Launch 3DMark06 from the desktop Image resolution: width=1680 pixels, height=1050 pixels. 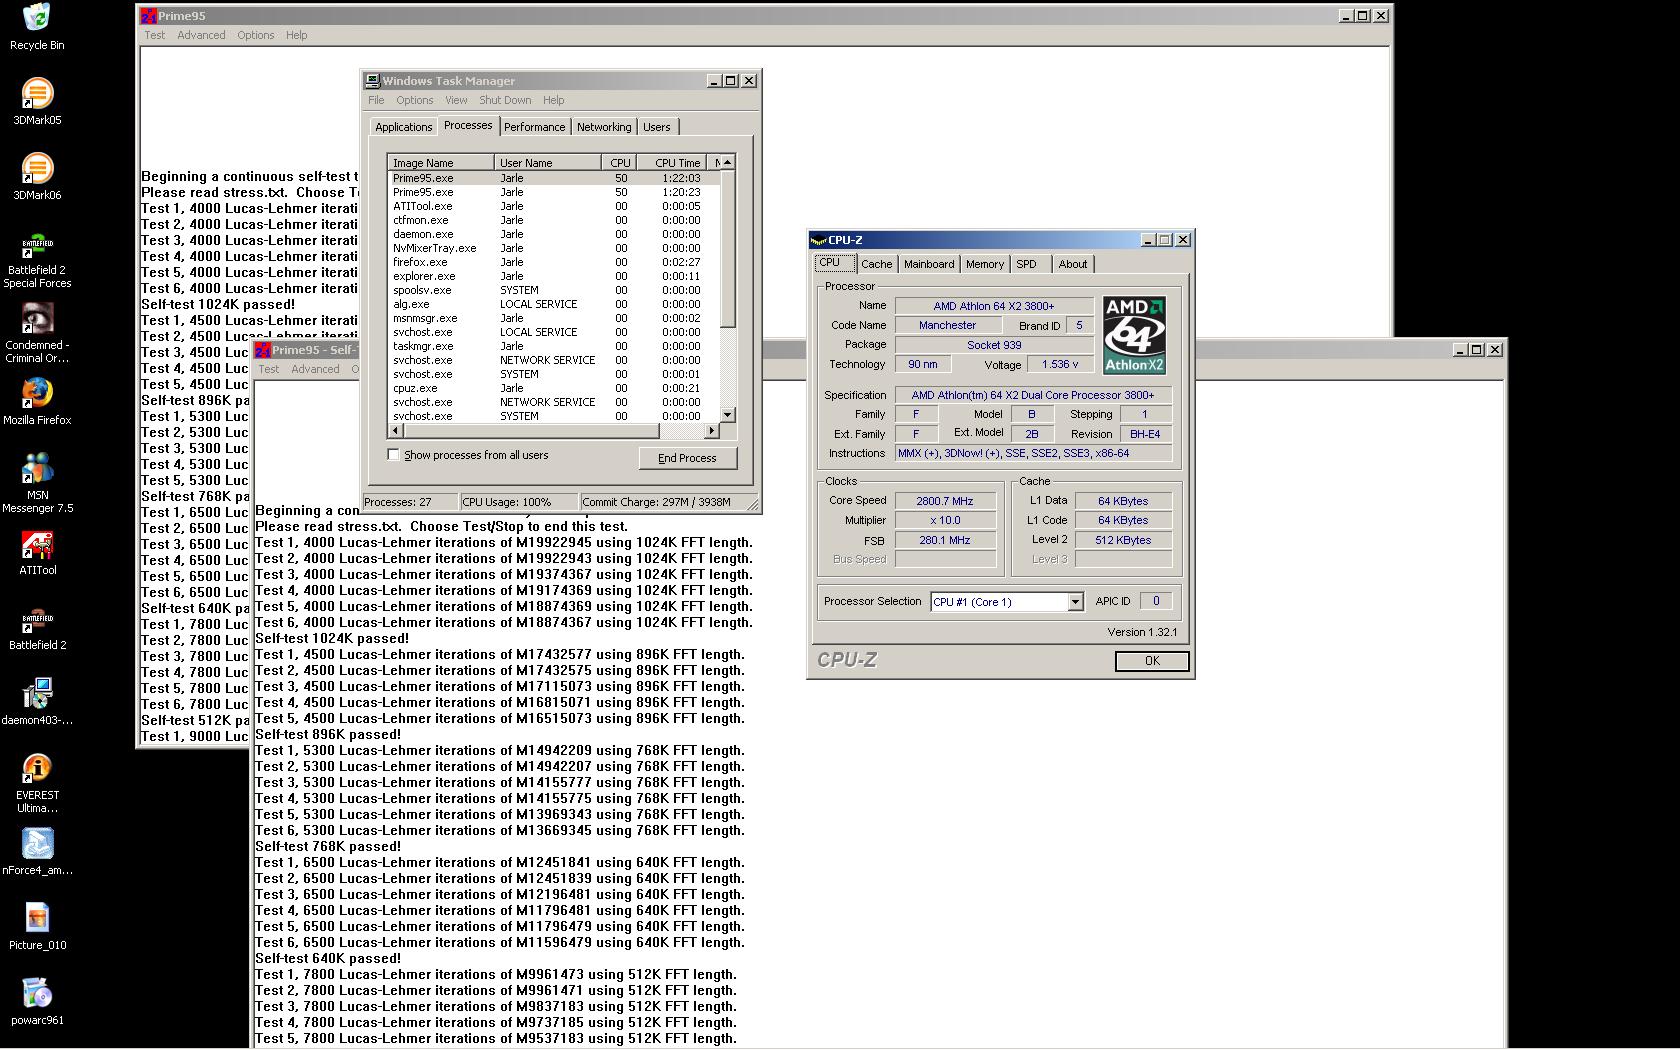37,176
